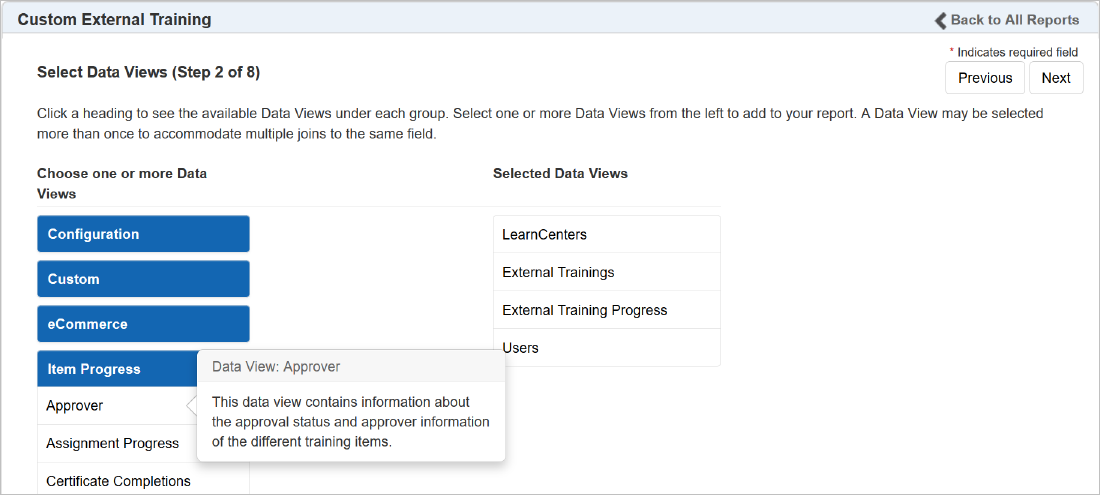Expand the eCommerce data view group

coord(143,324)
